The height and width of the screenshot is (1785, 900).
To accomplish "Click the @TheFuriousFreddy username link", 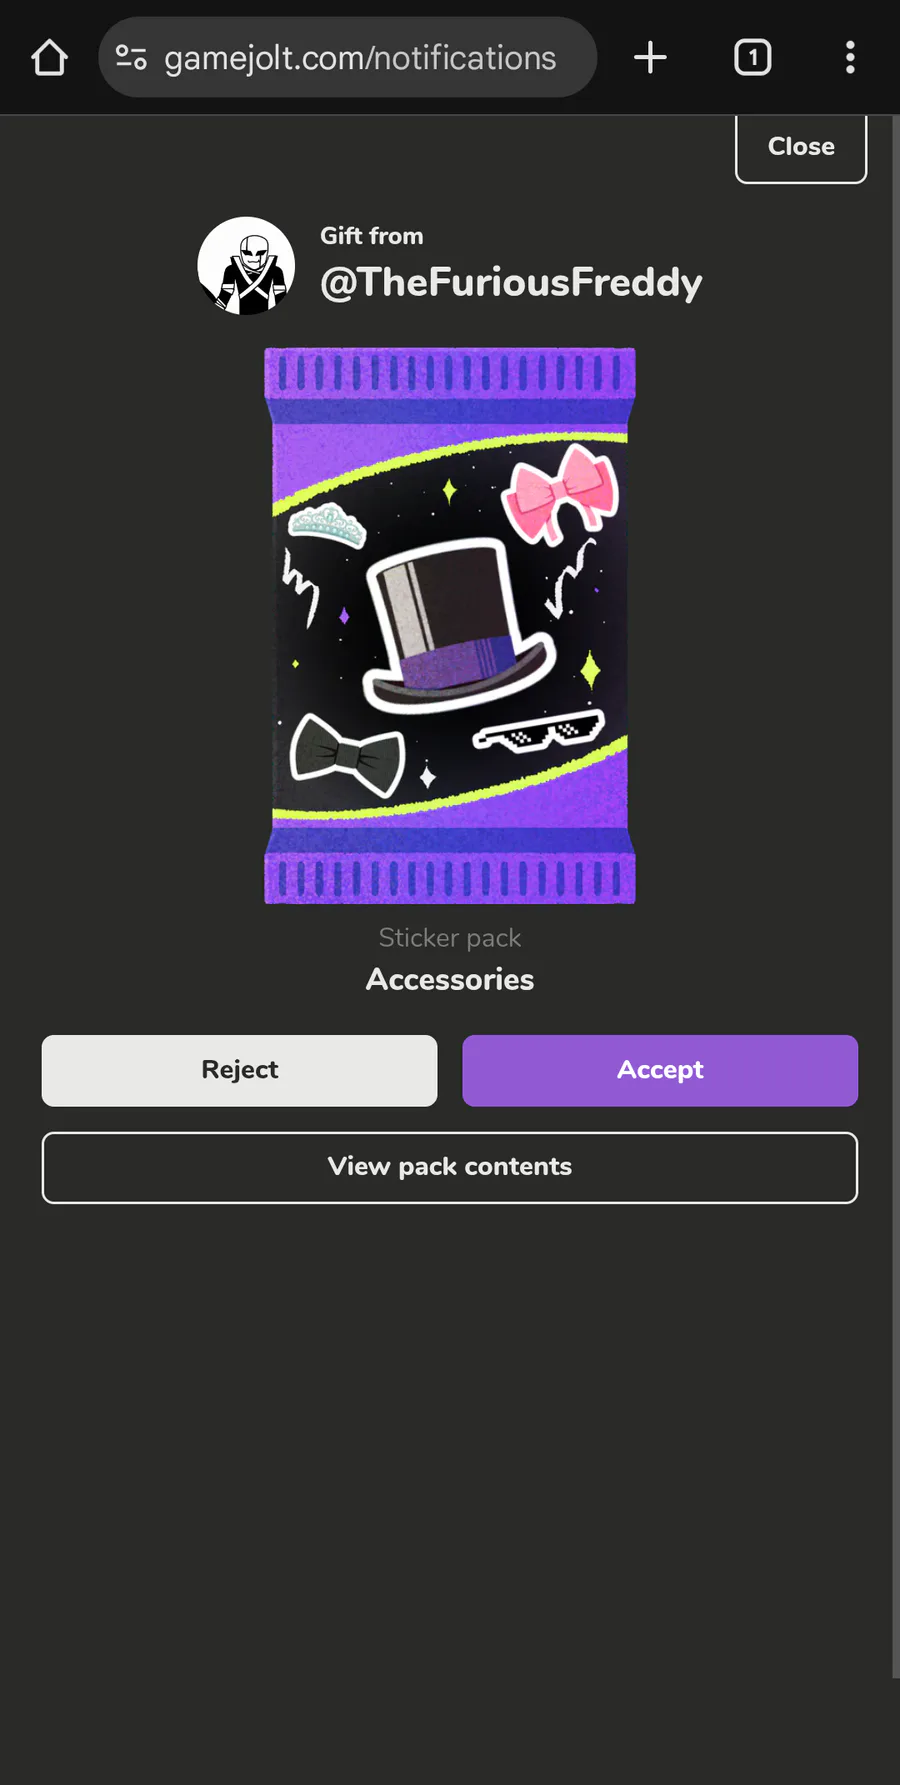I will coord(511,283).
